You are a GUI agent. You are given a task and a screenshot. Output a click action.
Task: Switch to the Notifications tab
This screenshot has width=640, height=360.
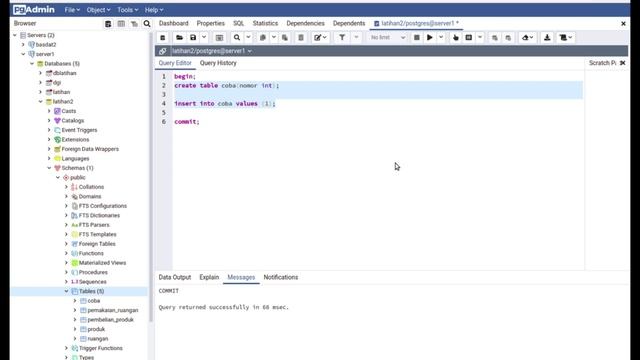click(281, 277)
